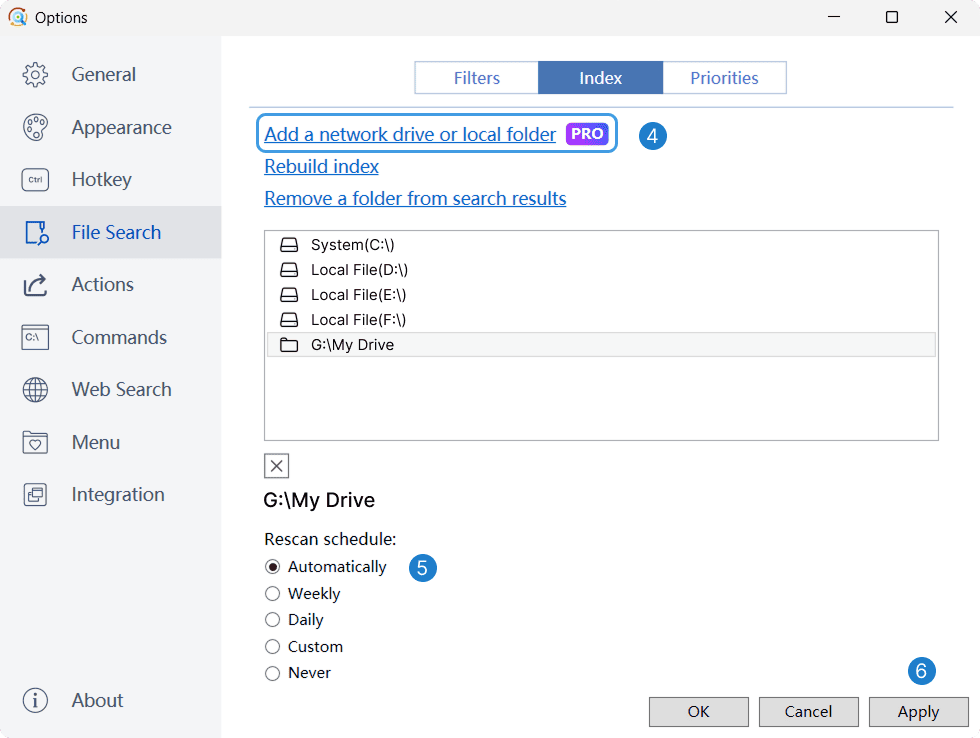Open the Integration settings section
Image resolution: width=980 pixels, height=738 pixels.
click(x=111, y=495)
